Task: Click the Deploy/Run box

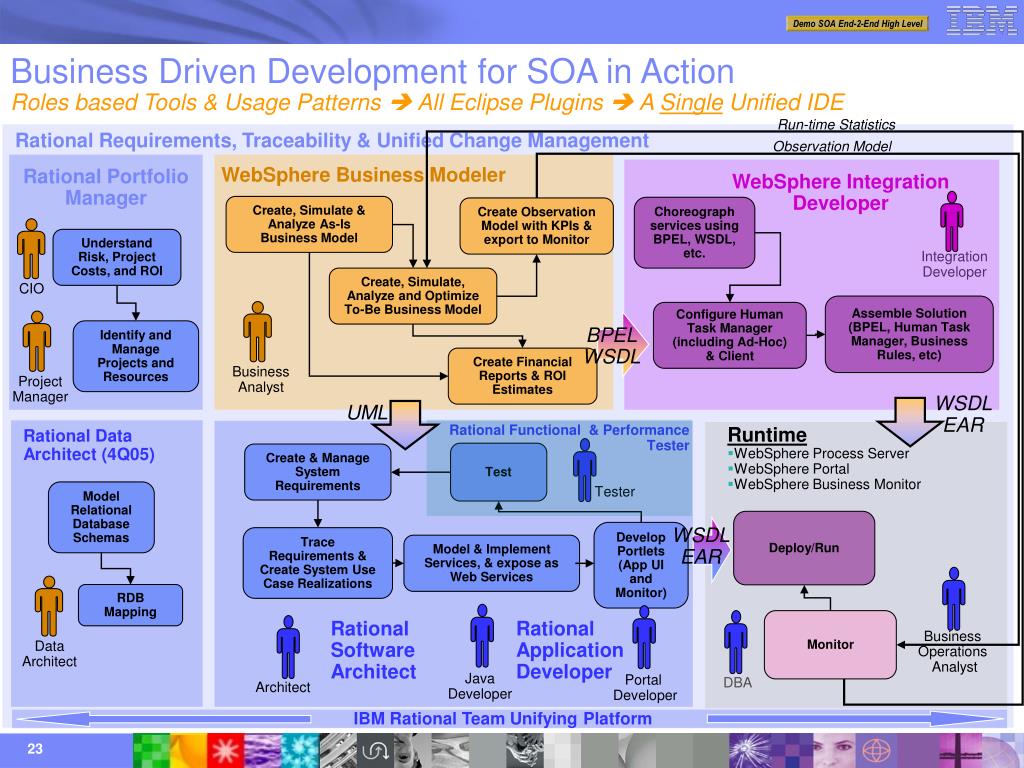Action: tap(804, 548)
